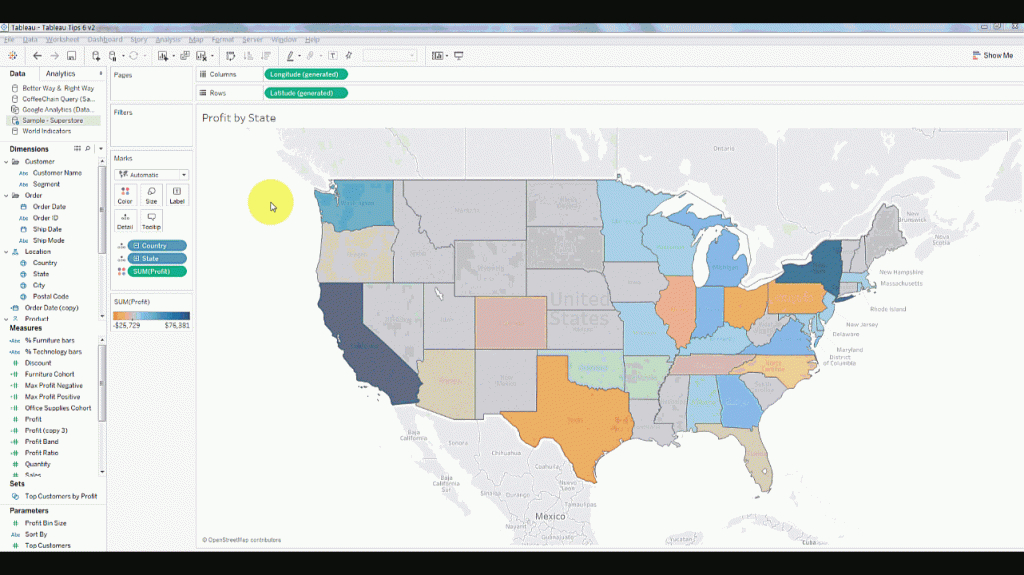Show mark labels with the T icon
Screen dimensions: 1024x575
coord(333,56)
